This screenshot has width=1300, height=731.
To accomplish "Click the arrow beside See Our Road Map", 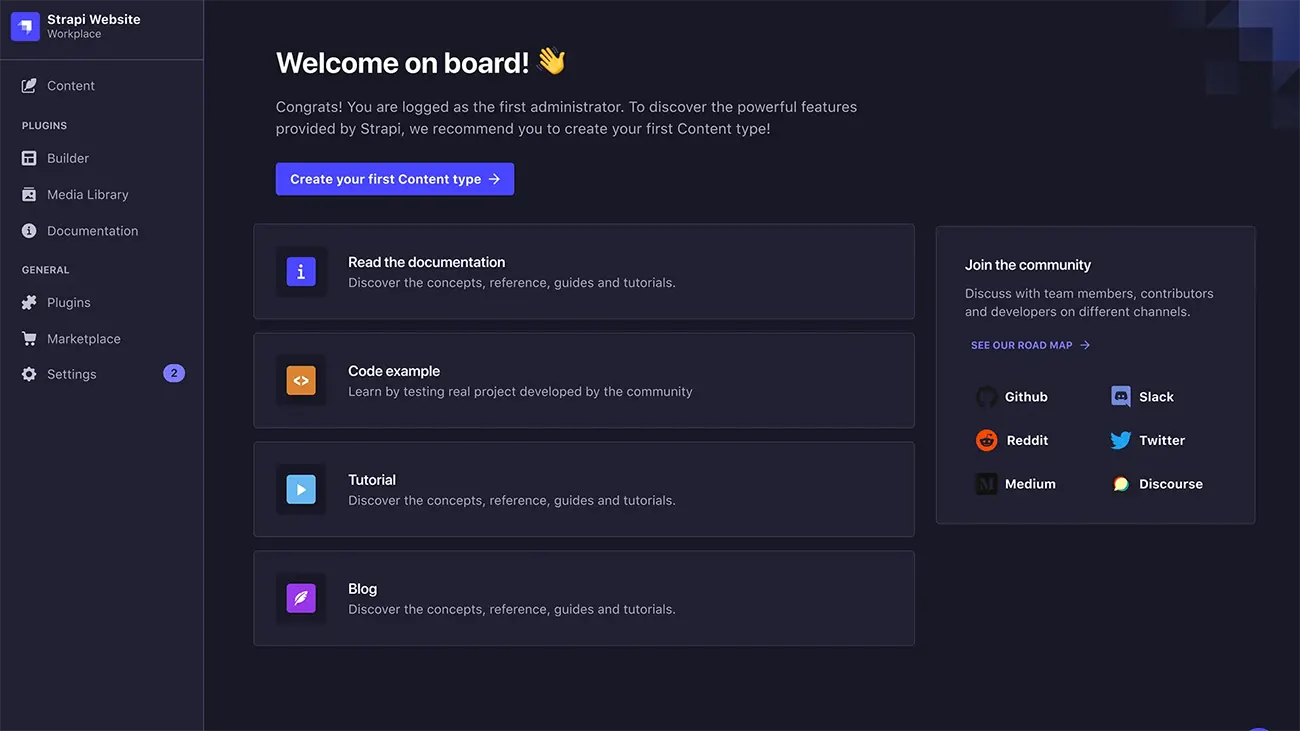I will 1085,345.
